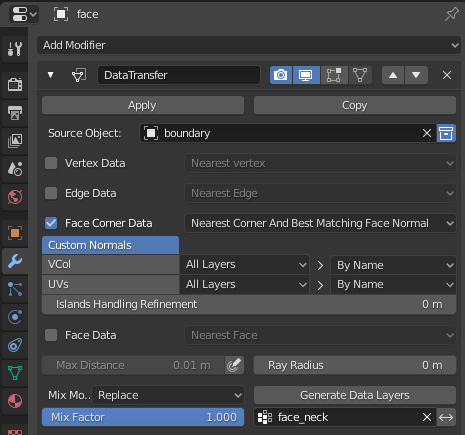Open the Mix Mode Replace dropdown
Image resolution: width=465 pixels, height=435 pixels.
[168, 395]
